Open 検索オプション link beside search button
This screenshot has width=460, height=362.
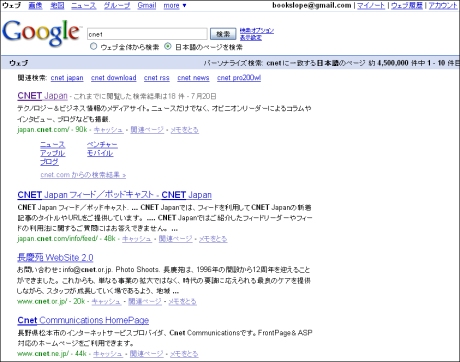(x=257, y=31)
